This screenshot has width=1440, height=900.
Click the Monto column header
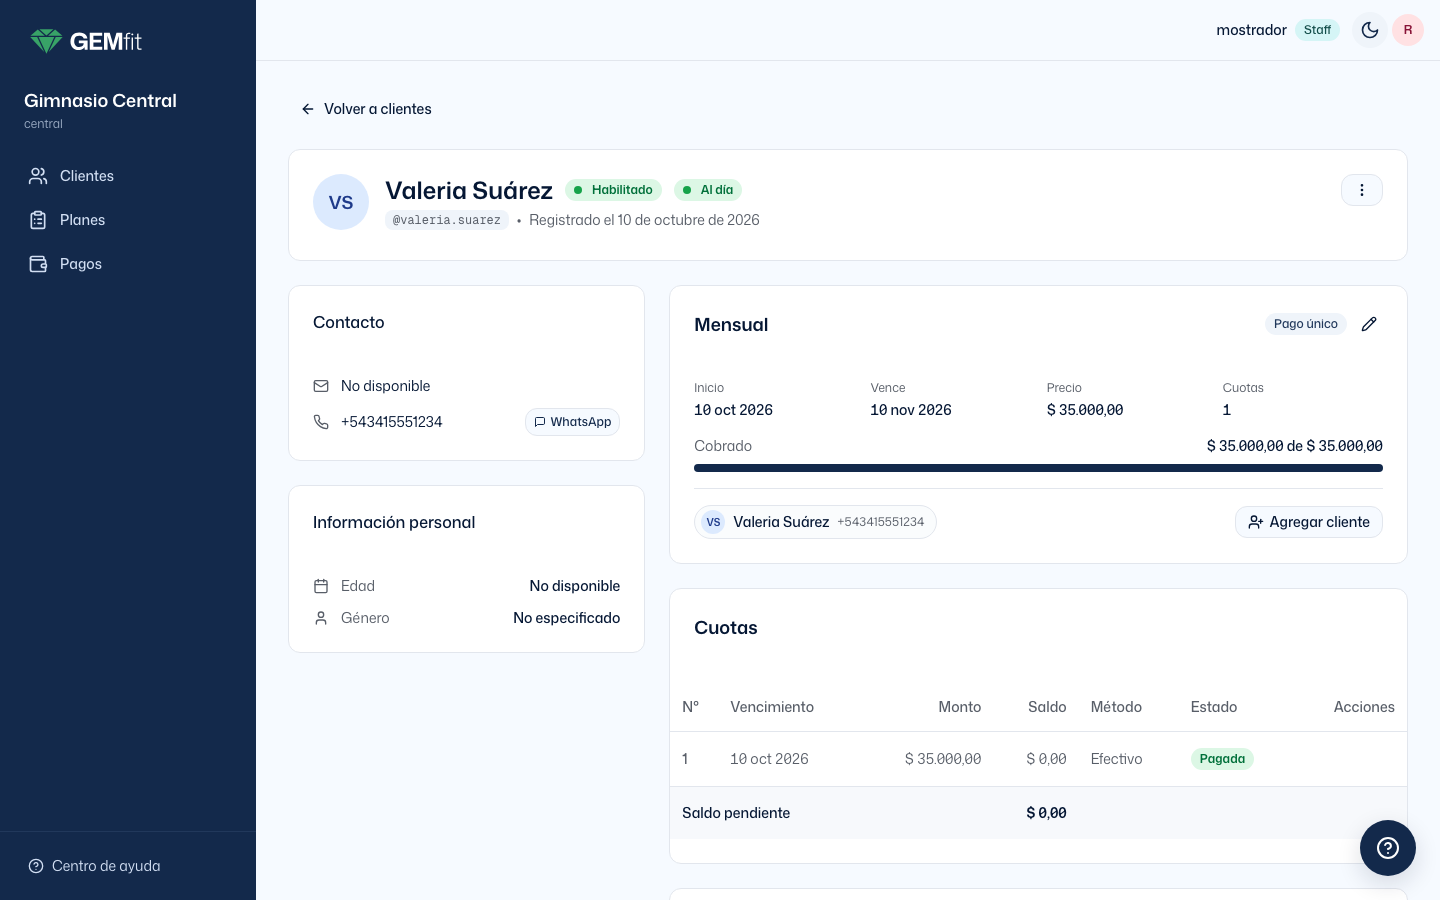coord(959,707)
